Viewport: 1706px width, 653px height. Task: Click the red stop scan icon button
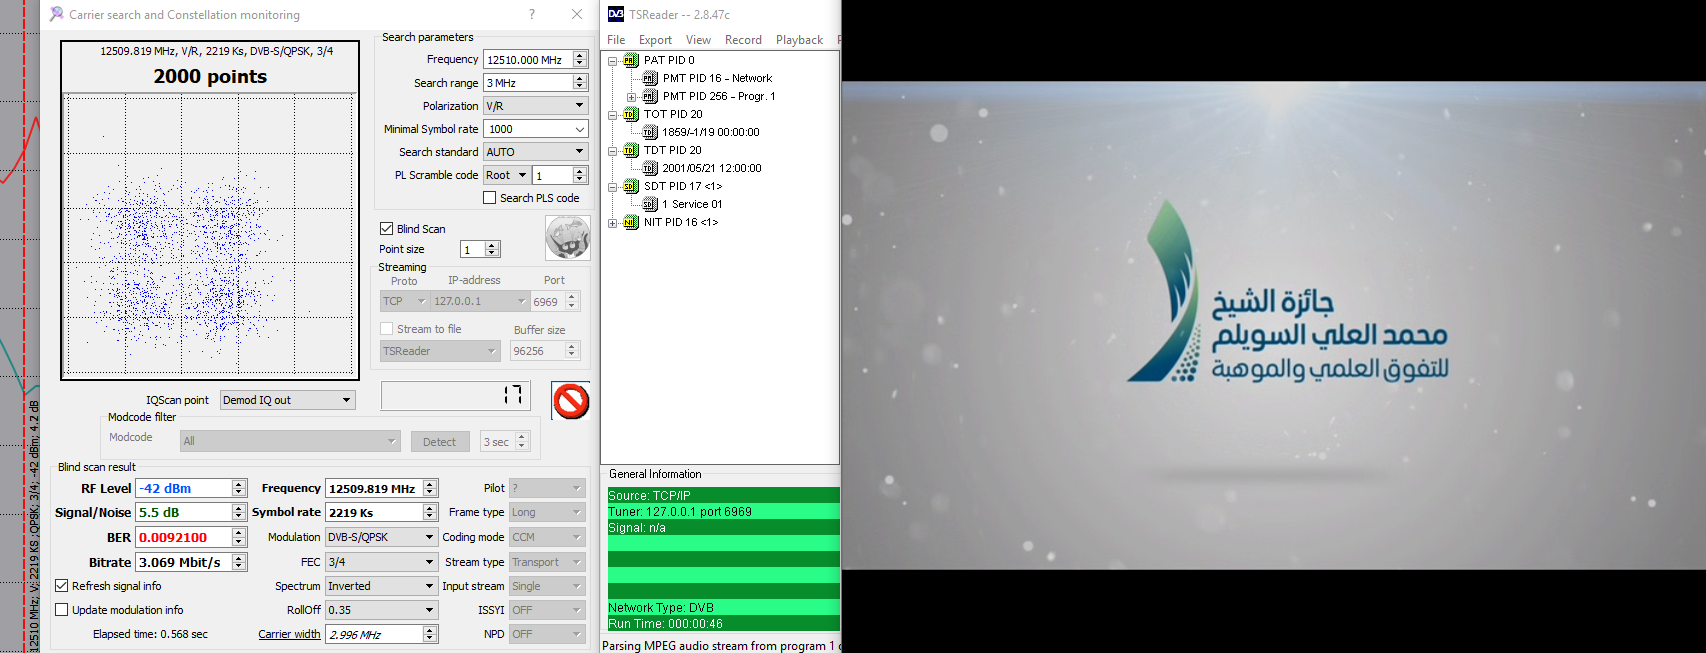pyautogui.click(x=571, y=401)
